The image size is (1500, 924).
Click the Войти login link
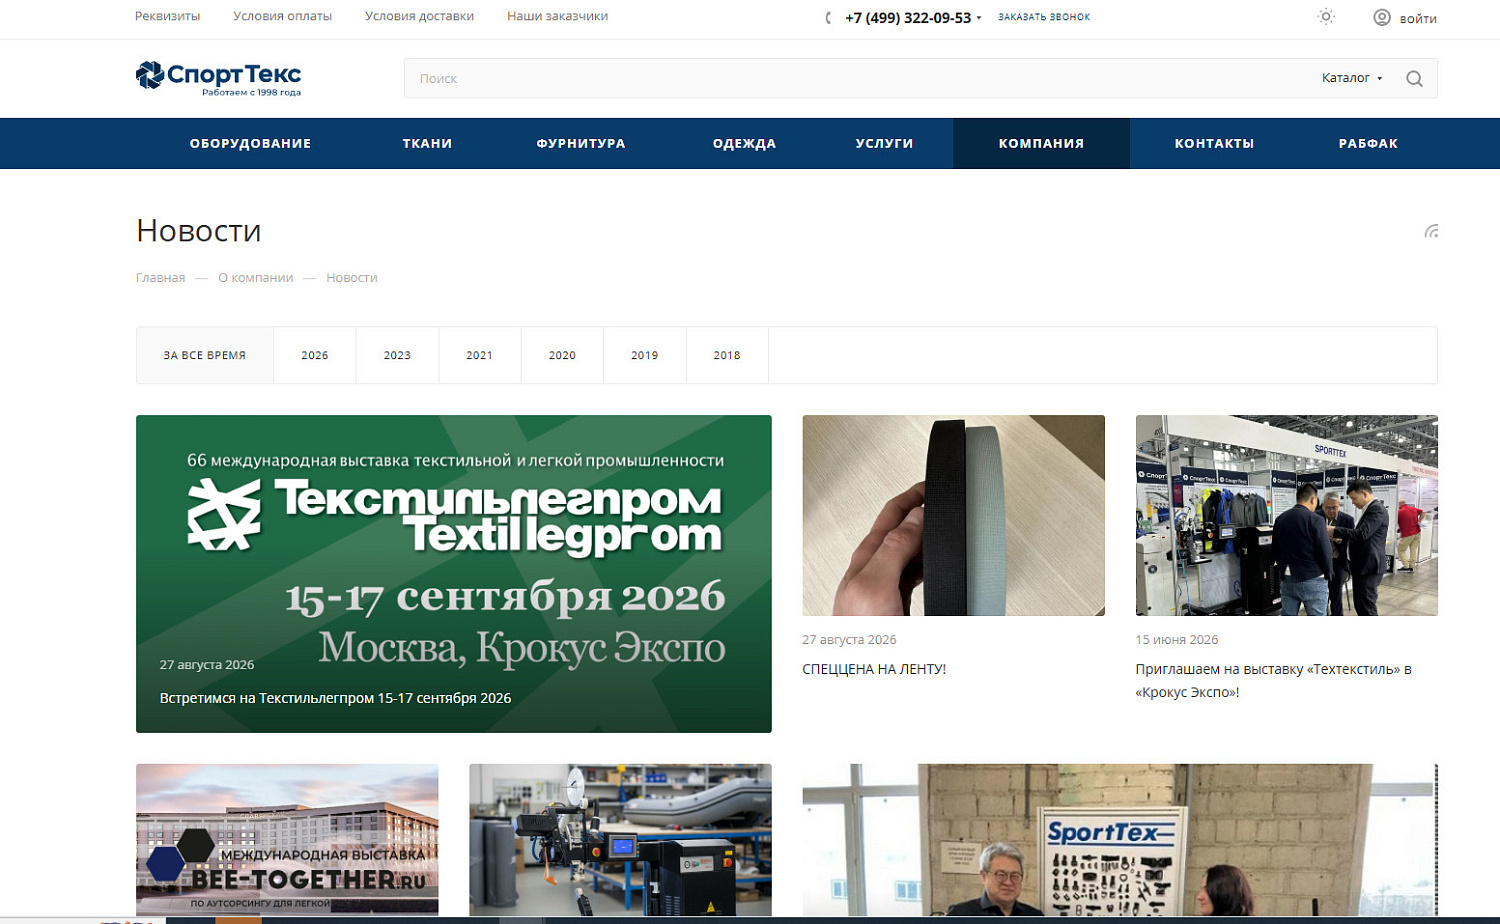tap(1418, 19)
